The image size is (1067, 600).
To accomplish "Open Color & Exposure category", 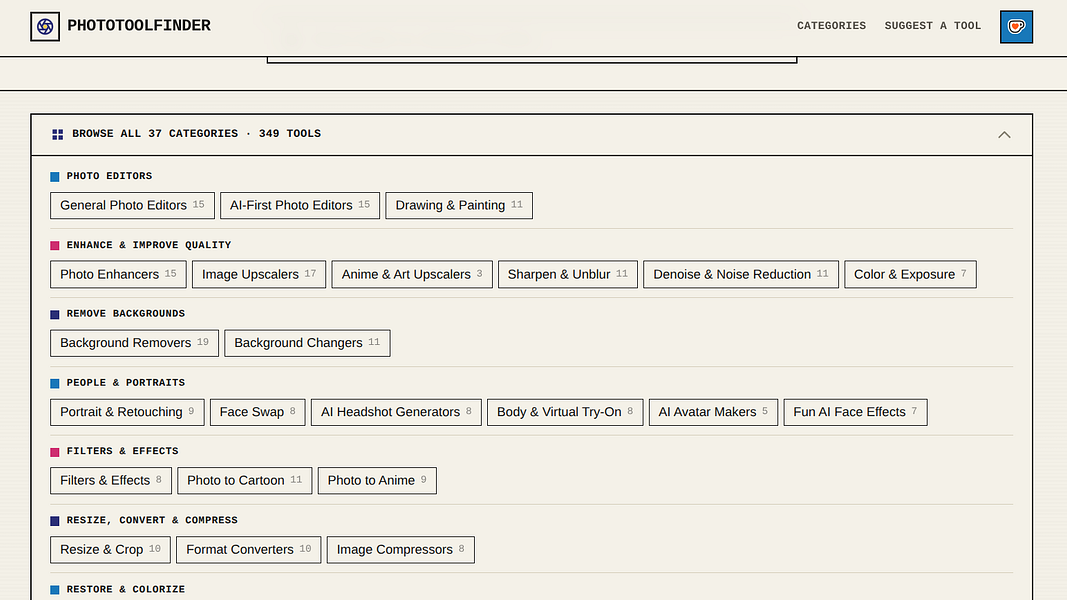I will (x=910, y=274).
